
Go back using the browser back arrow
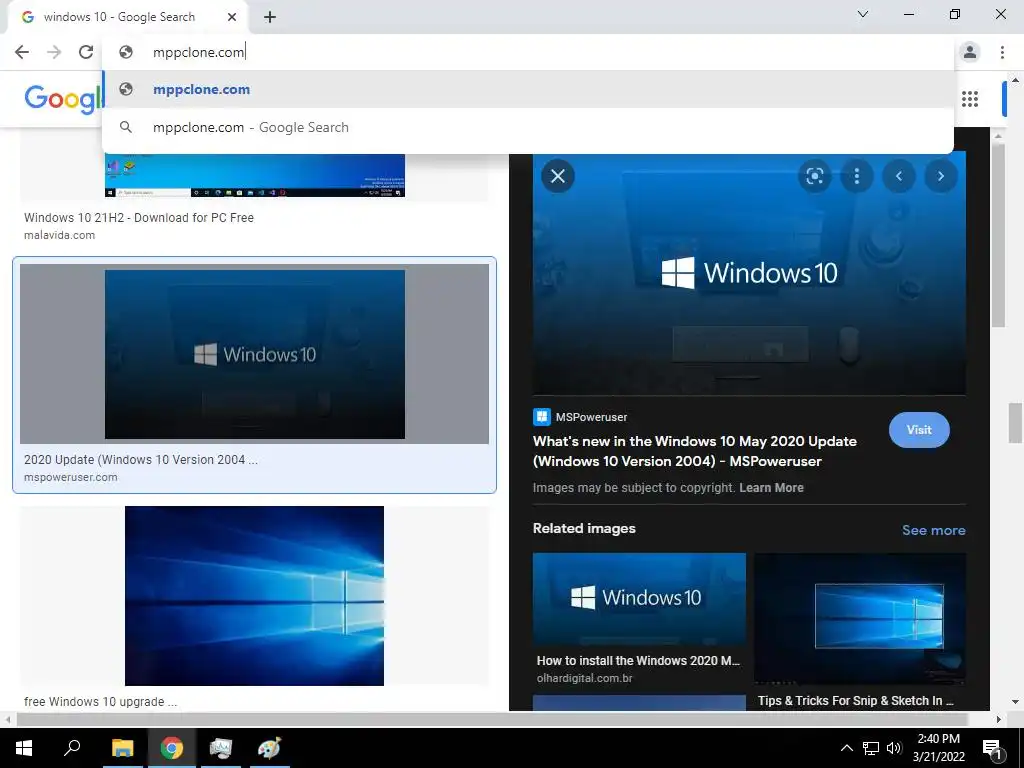pyautogui.click(x=22, y=52)
